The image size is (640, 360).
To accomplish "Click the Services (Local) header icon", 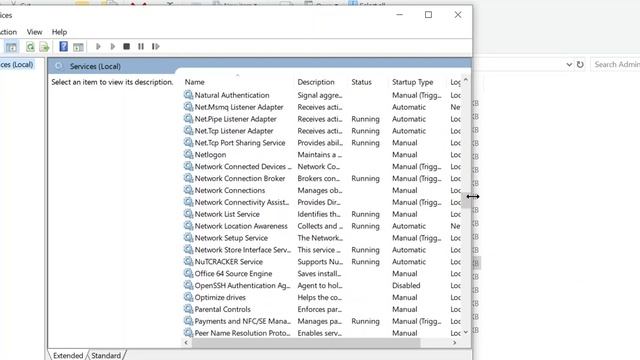I will (59, 66).
